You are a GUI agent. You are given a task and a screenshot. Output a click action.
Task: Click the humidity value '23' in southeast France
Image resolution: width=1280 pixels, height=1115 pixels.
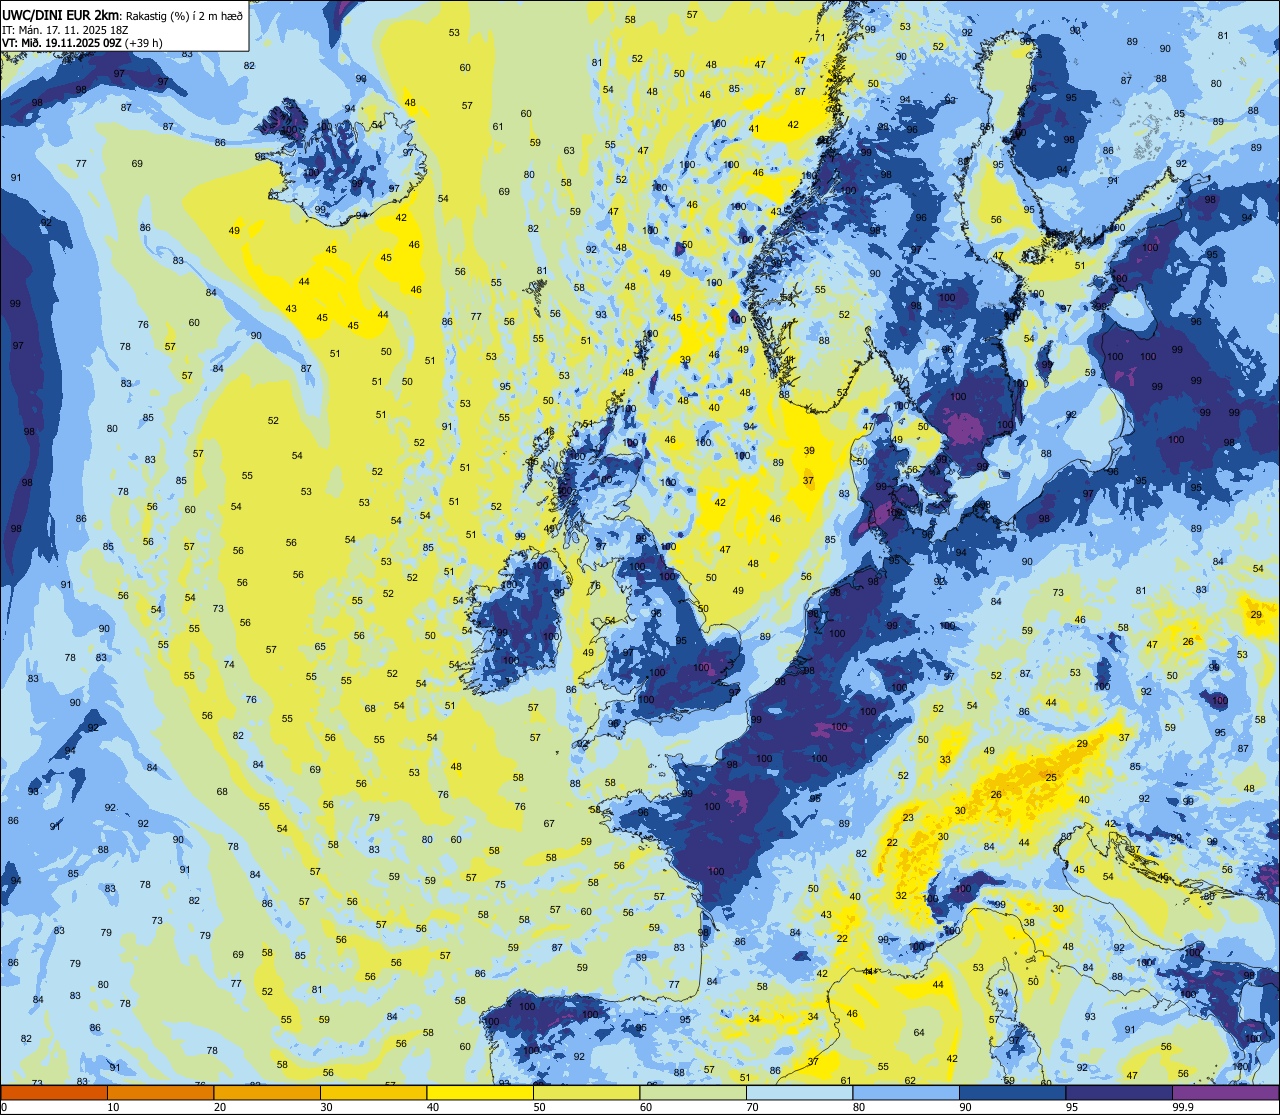pos(908,818)
